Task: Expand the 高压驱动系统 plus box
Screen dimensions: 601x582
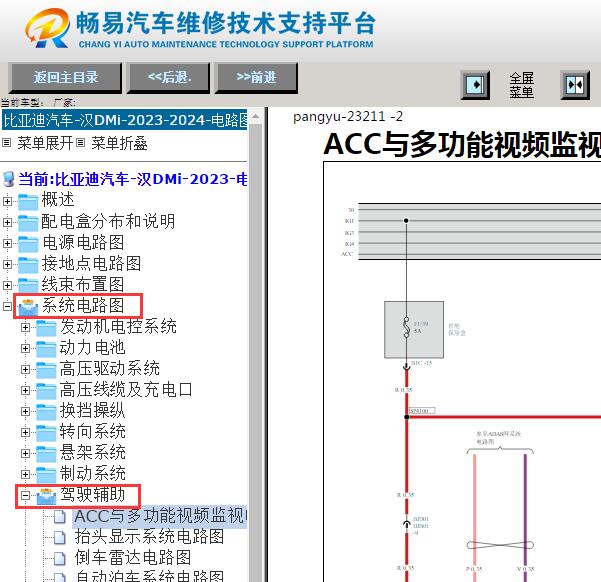Action: [x=25, y=370]
